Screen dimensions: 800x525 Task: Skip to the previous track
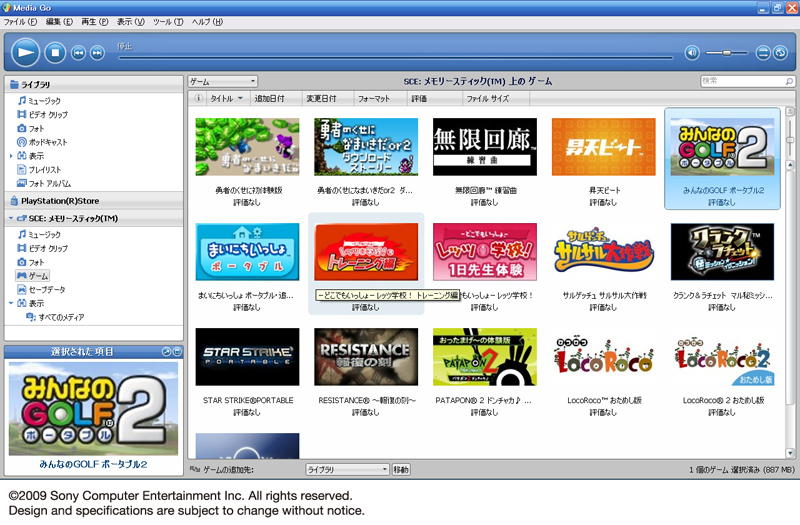click(x=78, y=53)
